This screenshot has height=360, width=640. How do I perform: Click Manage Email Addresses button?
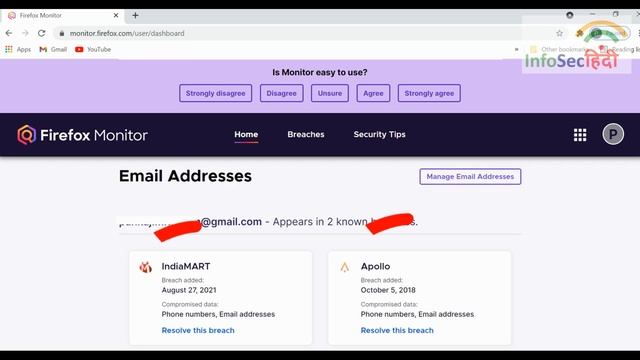(x=470, y=176)
